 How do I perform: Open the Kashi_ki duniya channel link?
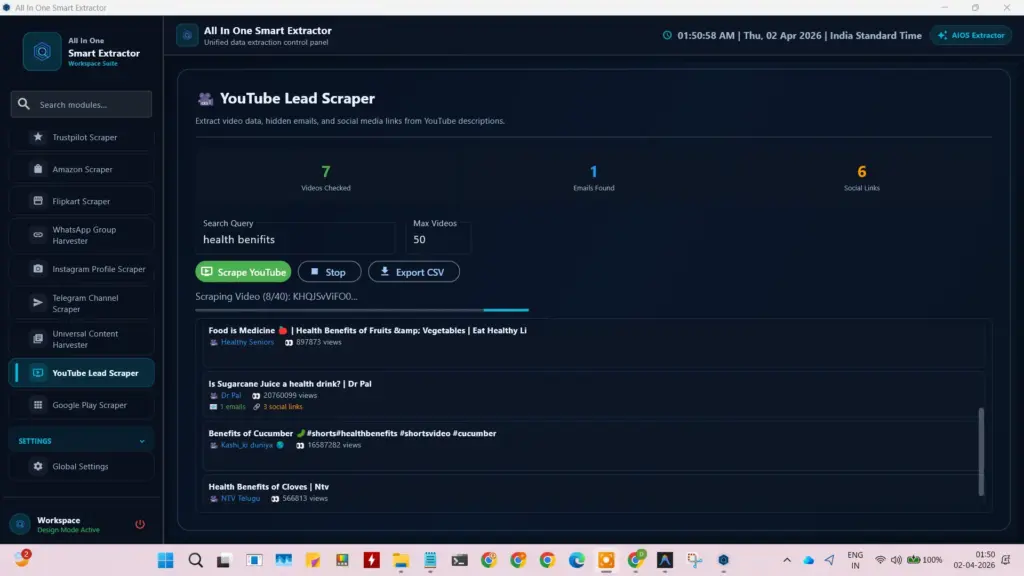tap(246, 445)
